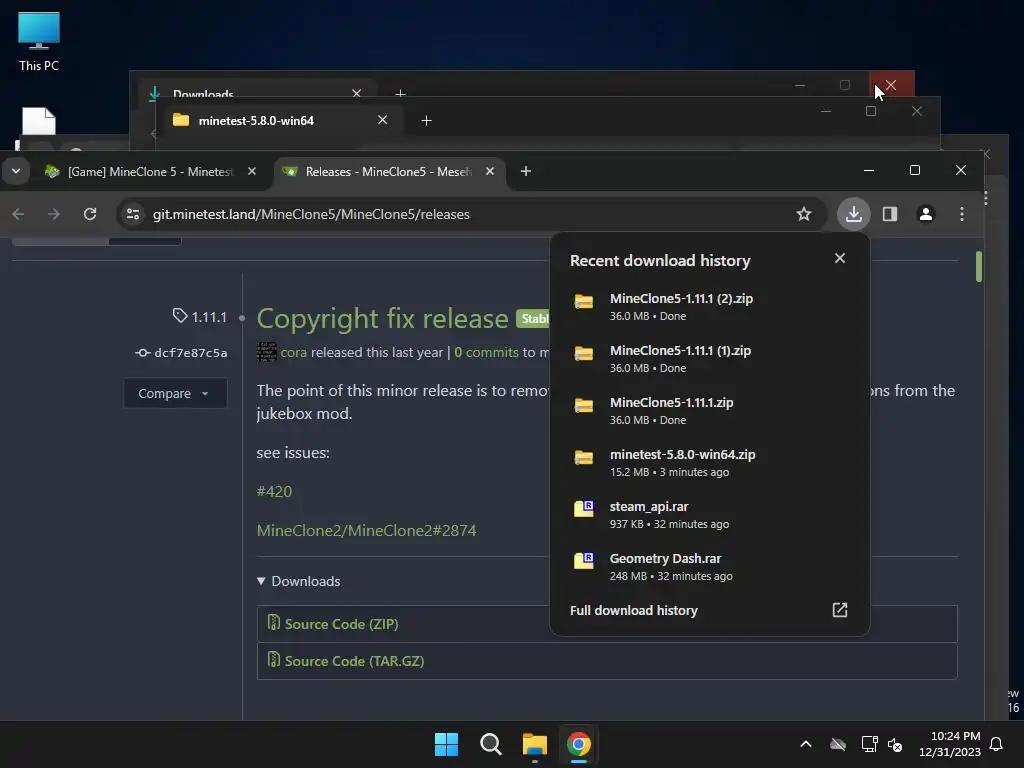Click the address bar URL
1024x768 pixels.
coord(311,214)
